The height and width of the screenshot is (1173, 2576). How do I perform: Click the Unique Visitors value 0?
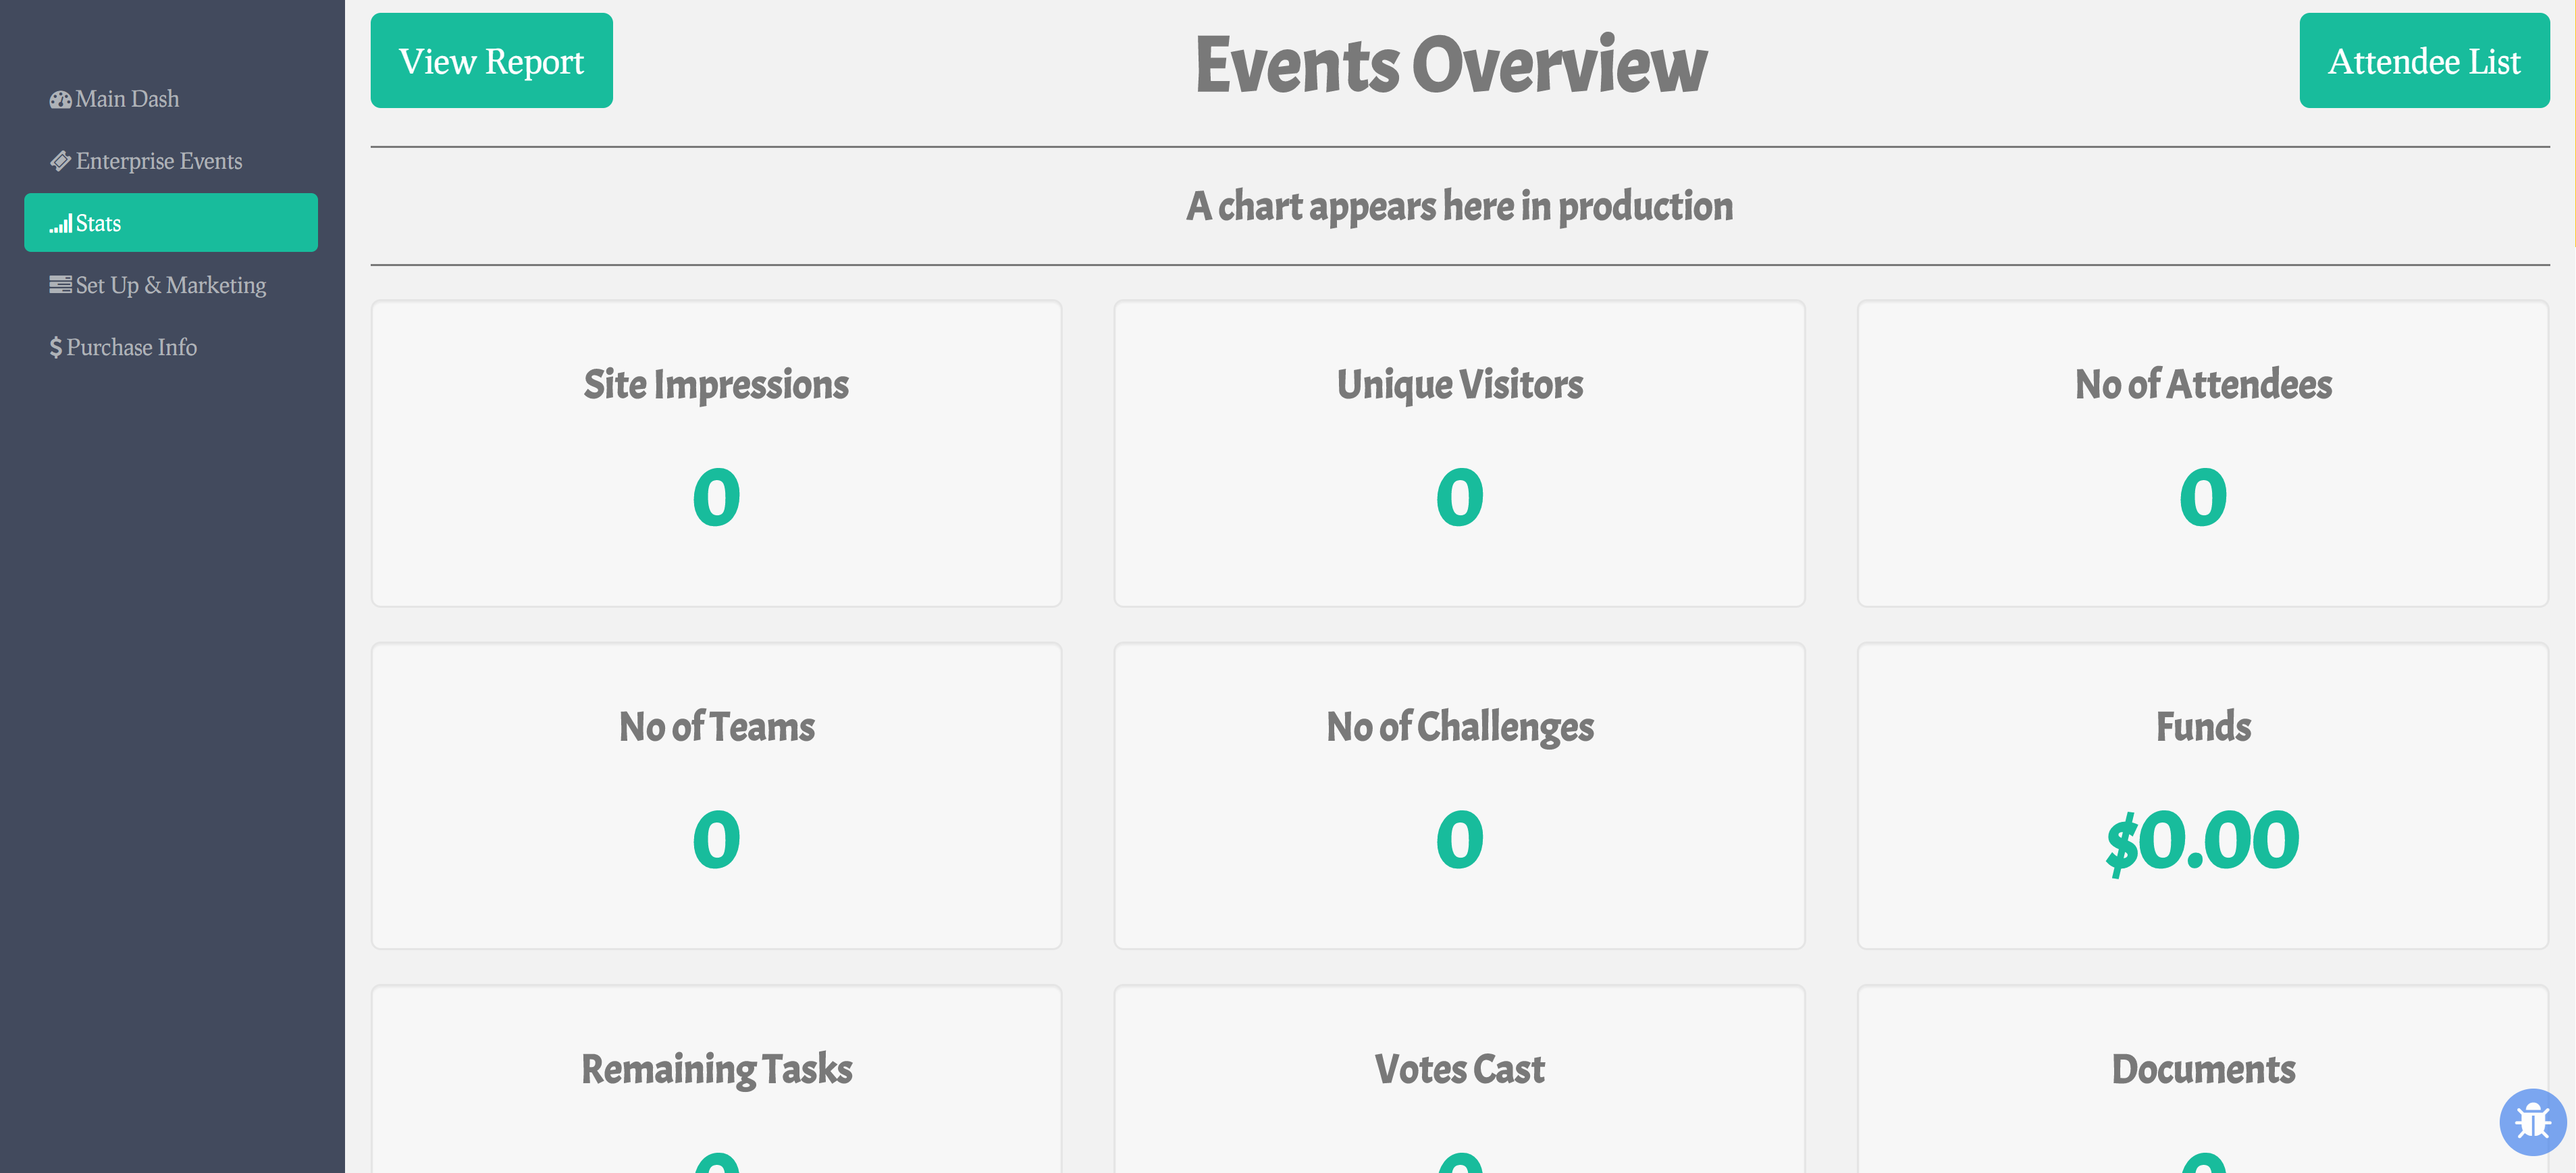[1460, 497]
